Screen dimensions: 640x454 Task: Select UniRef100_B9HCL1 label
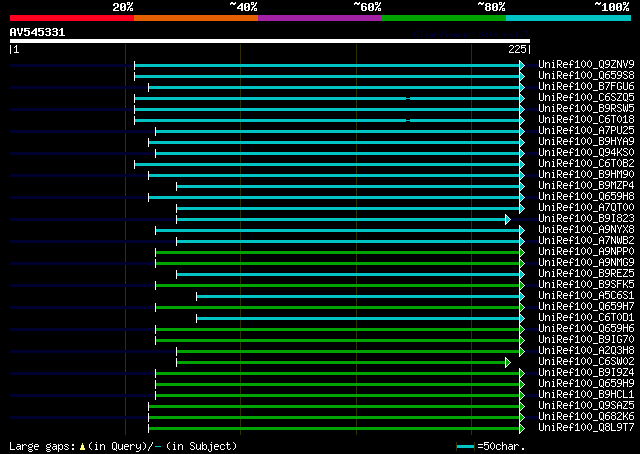[x=586, y=395]
